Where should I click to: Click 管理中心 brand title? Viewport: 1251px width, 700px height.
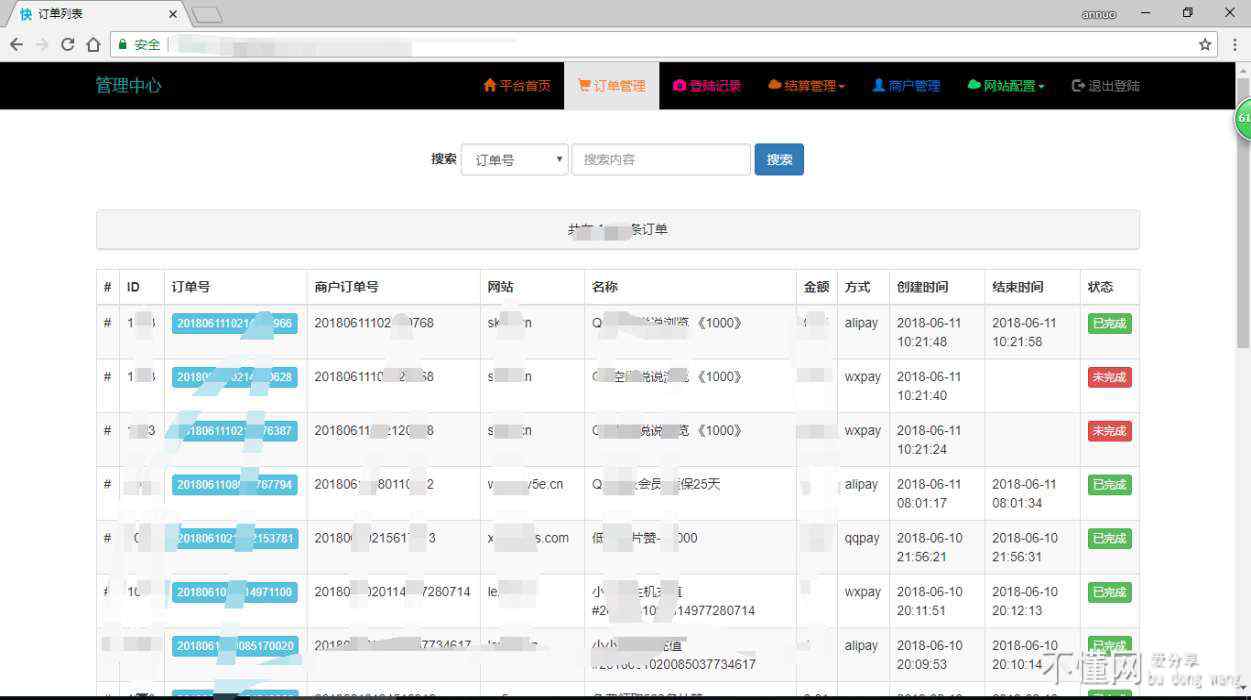pyautogui.click(x=128, y=86)
